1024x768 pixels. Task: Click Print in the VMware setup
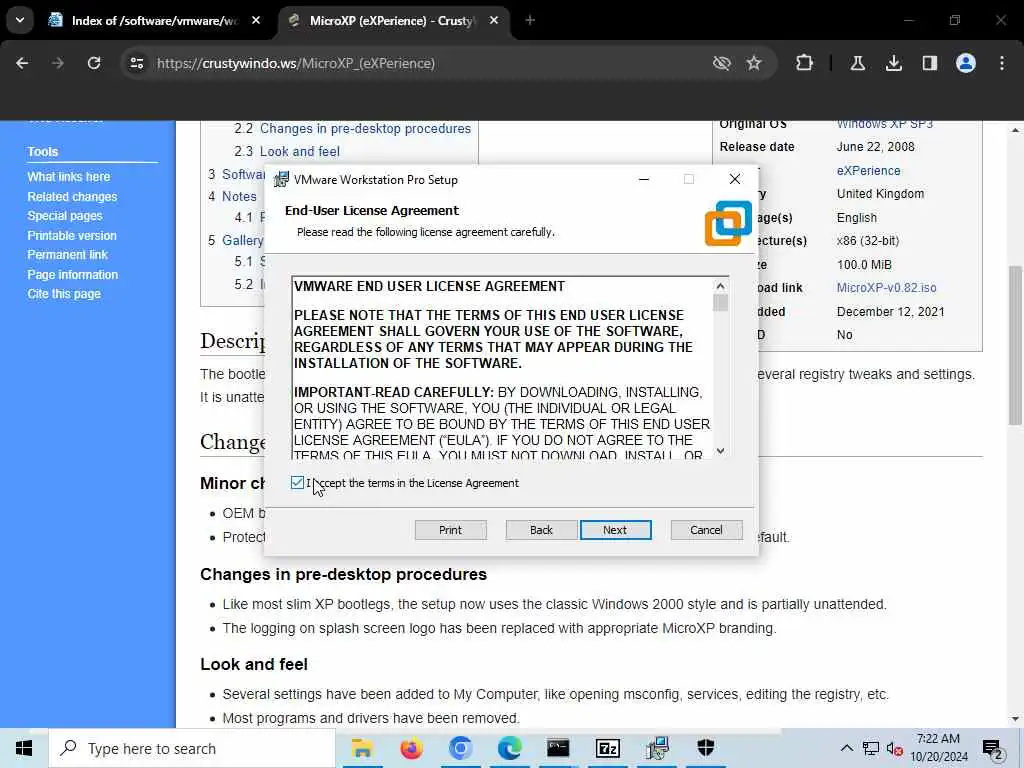coord(451,530)
